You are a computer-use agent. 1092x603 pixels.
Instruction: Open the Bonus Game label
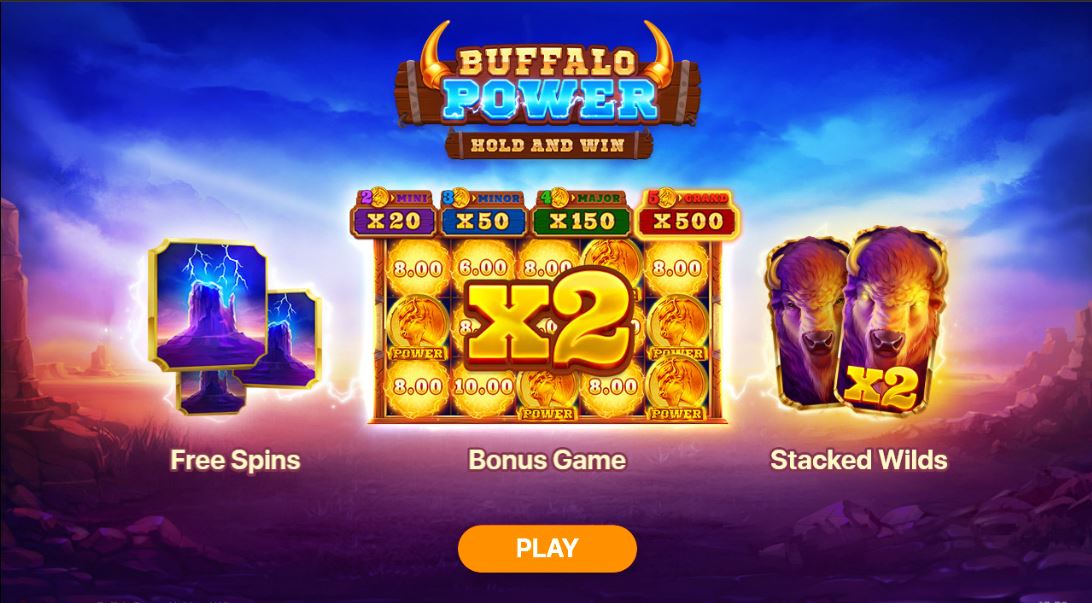547,460
